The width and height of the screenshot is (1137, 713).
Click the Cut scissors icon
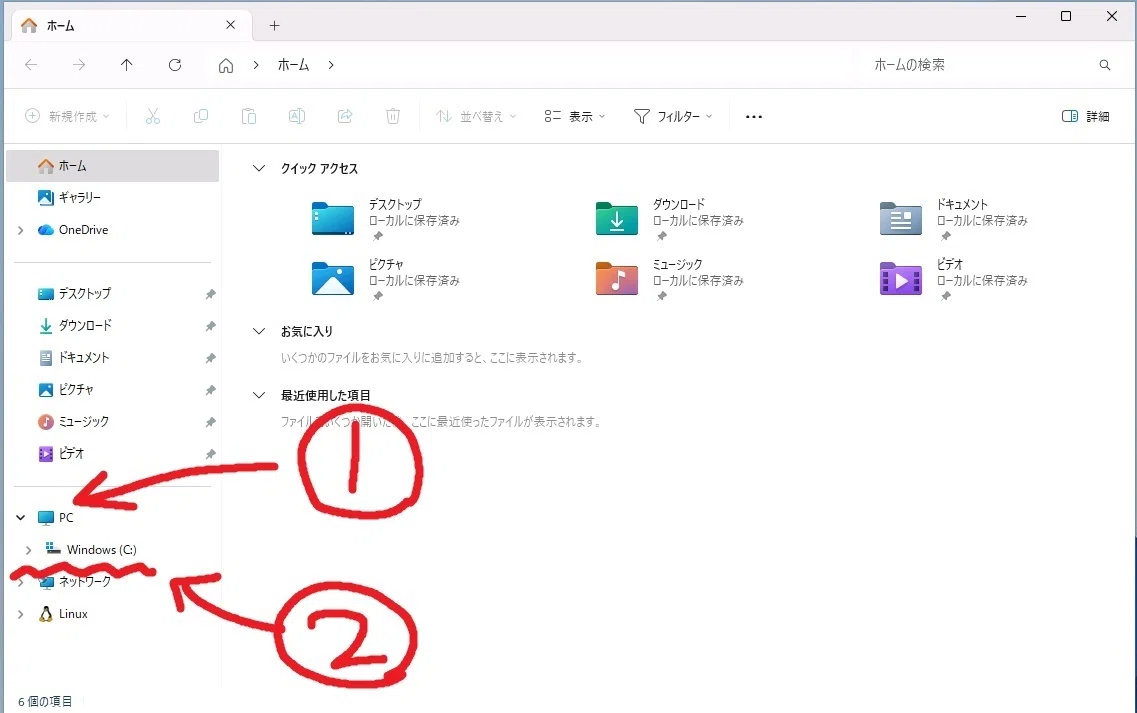(x=152, y=116)
